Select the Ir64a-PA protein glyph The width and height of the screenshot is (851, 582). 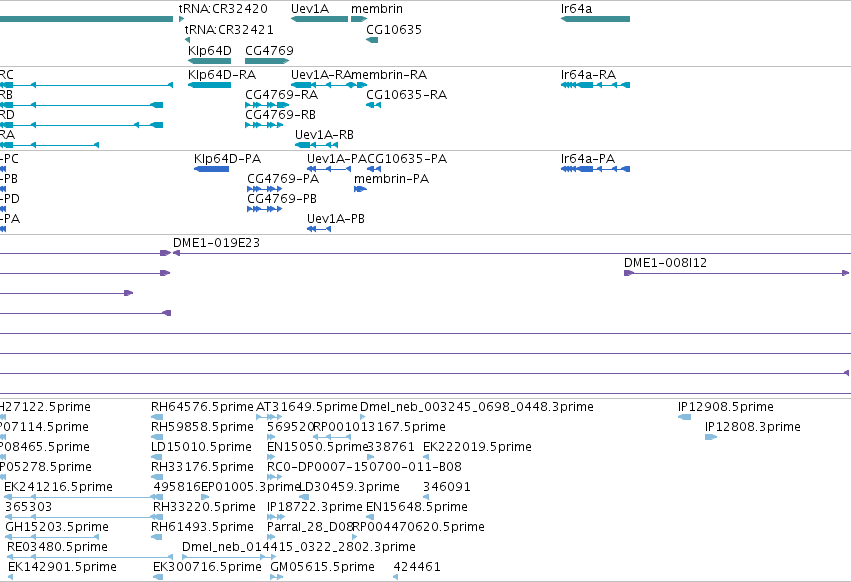[595, 169]
